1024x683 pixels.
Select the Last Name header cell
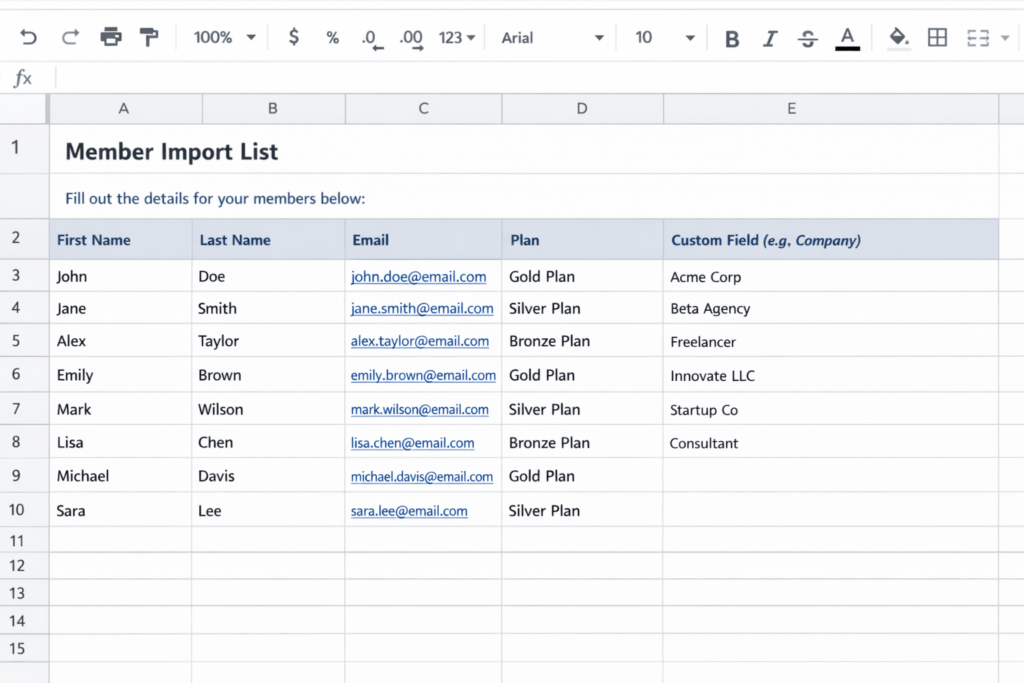(x=268, y=240)
